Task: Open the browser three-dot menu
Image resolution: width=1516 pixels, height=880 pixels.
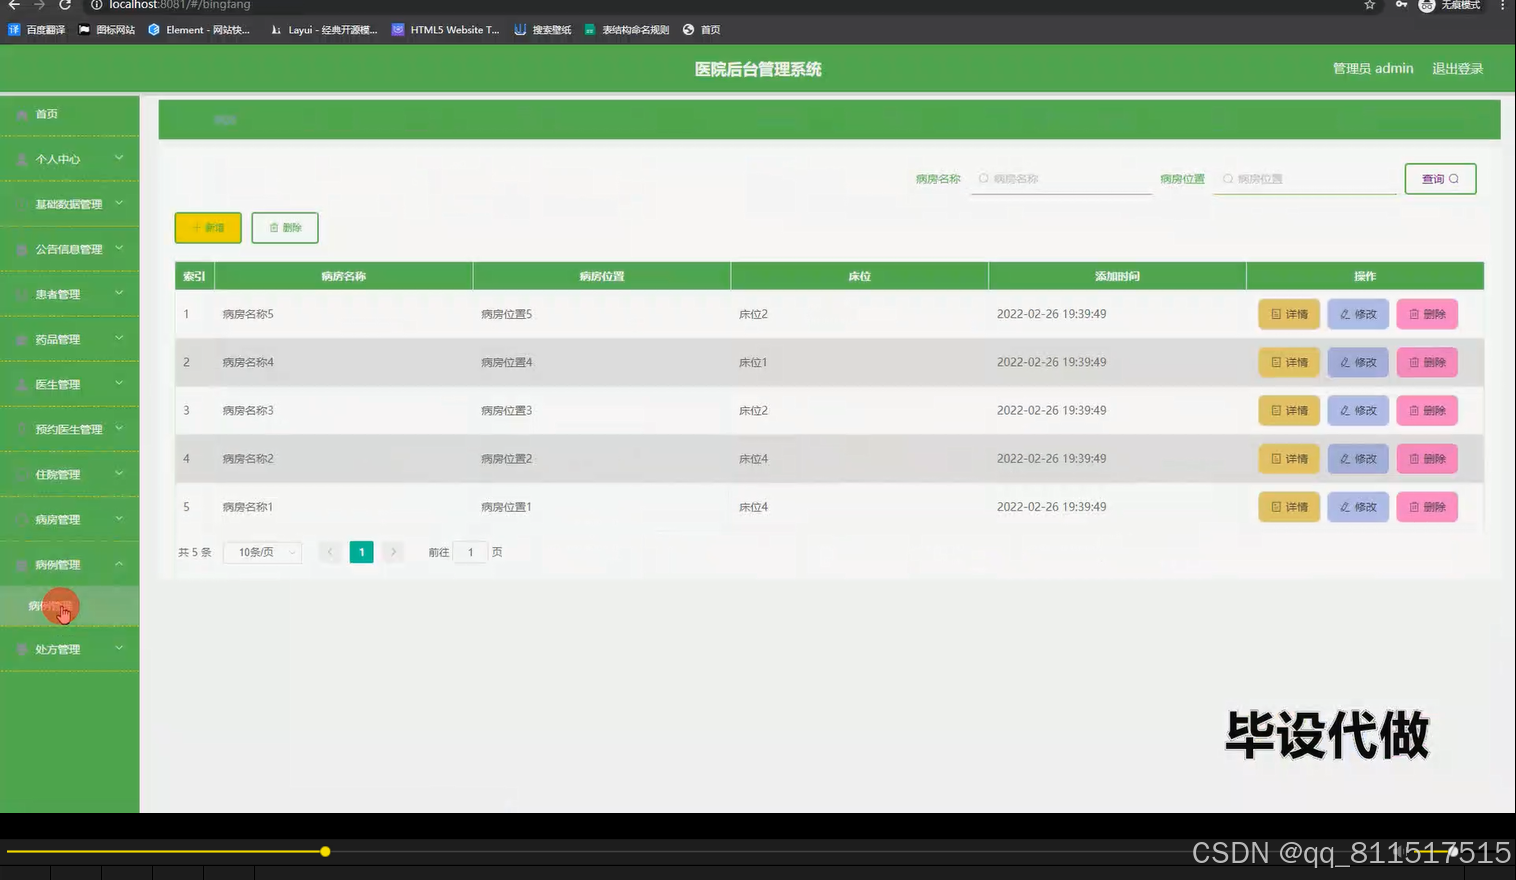Action: [x=1502, y=5]
